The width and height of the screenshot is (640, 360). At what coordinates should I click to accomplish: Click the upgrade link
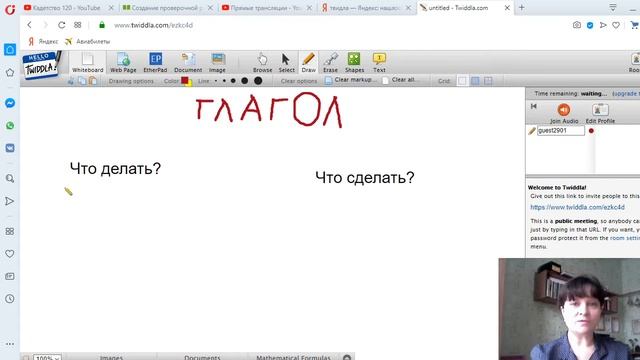click(626, 93)
